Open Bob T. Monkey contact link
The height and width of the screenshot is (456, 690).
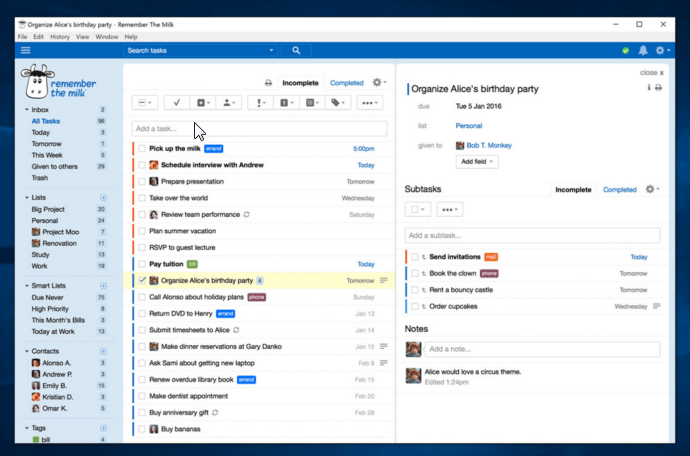pyautogui.click(x=489, y=145)
